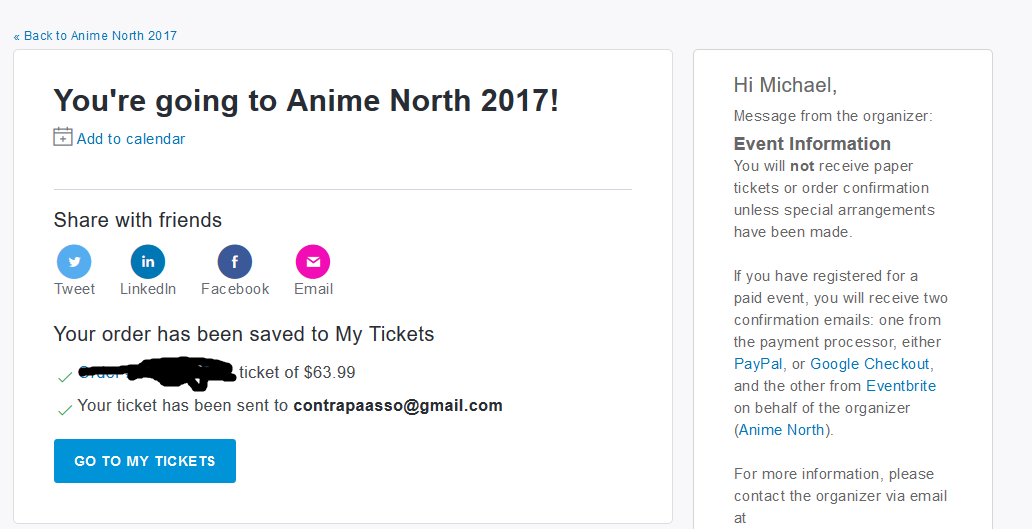The height and width of the screenshot is (529, 1032).
Task: Click the contrapaasso@gmail.com email address
Action: point(398,406)
